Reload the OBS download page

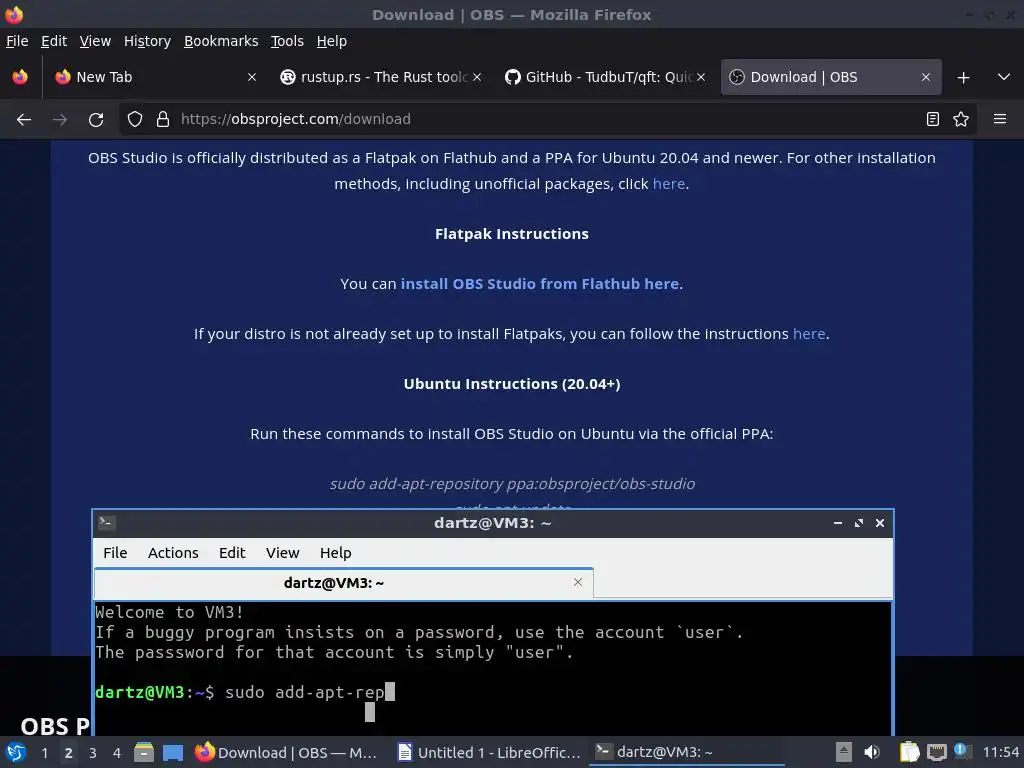(96, 120)
